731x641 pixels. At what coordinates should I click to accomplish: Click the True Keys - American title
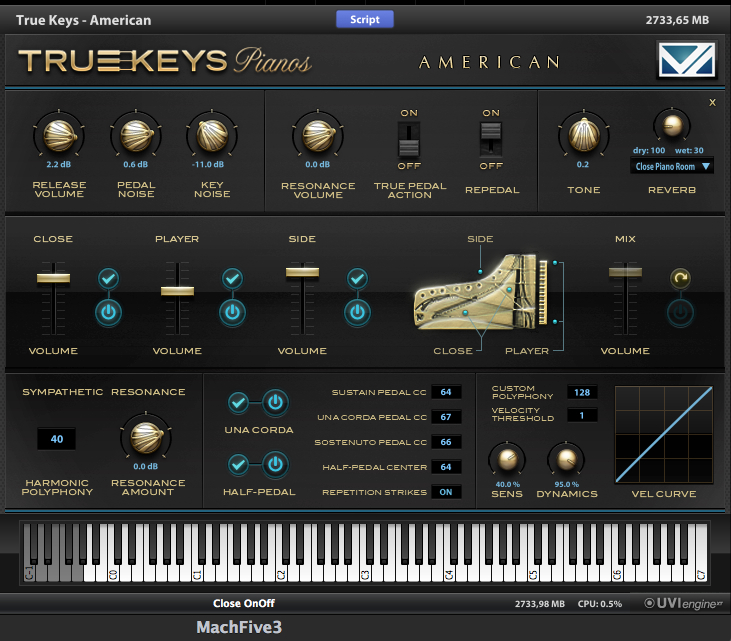pos(83,20)
